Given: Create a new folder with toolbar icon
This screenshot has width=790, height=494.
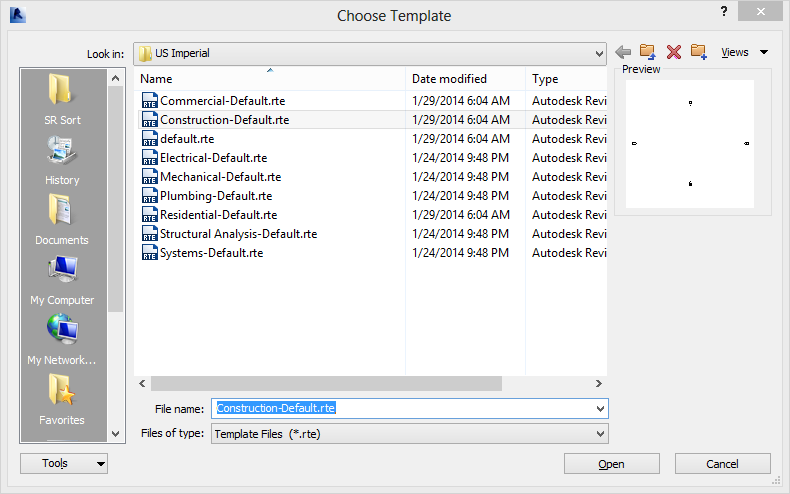Looking at the screenshot, I should coord(699,51).
